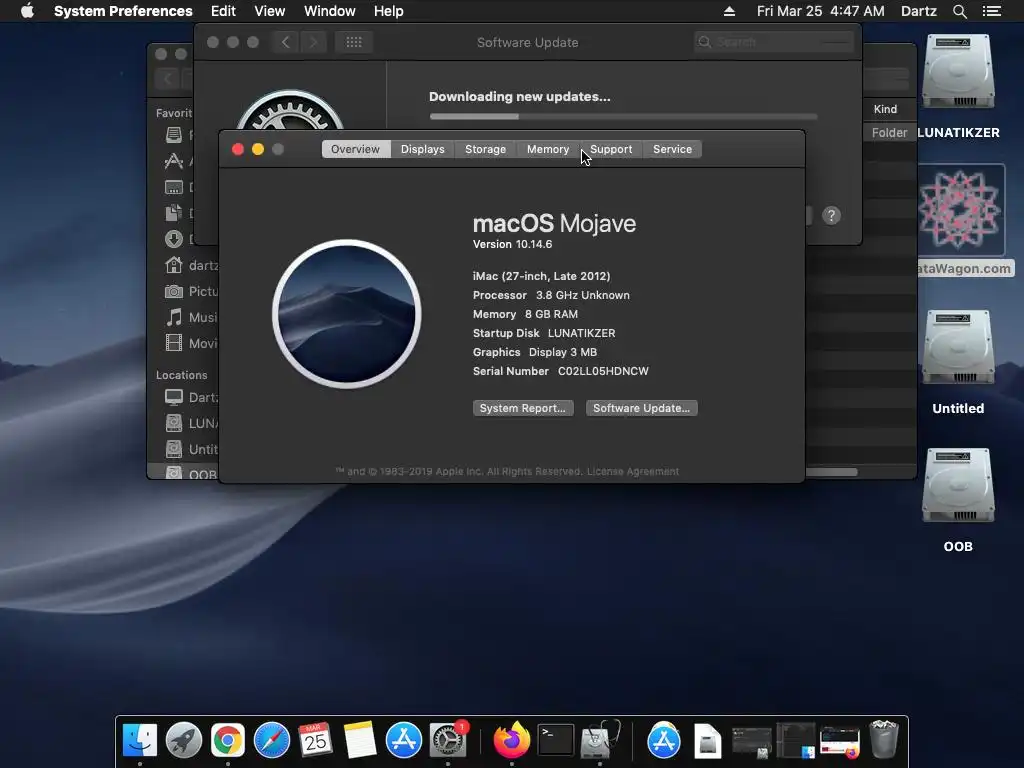The width and height of the screenshot is (1024, 768).
Task: Open Google Chrome from the Dock
Action: (227, 741)
